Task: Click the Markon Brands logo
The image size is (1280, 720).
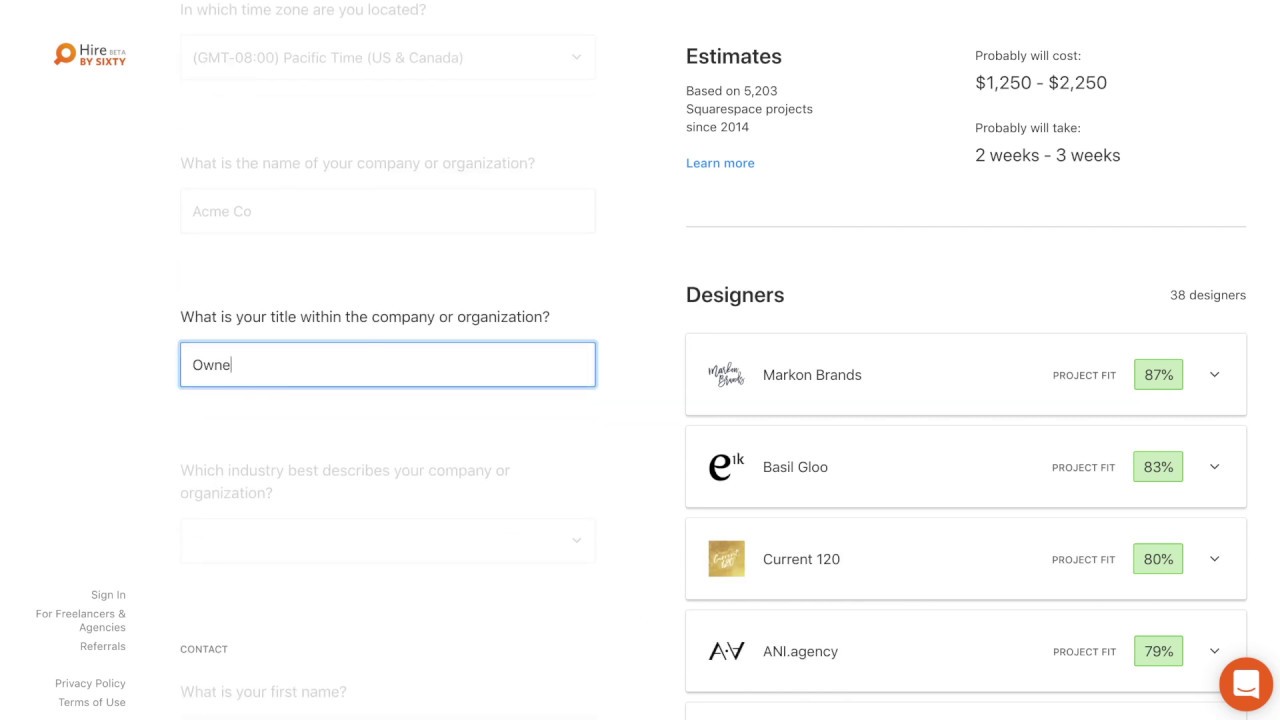Action: coord(726,375)
